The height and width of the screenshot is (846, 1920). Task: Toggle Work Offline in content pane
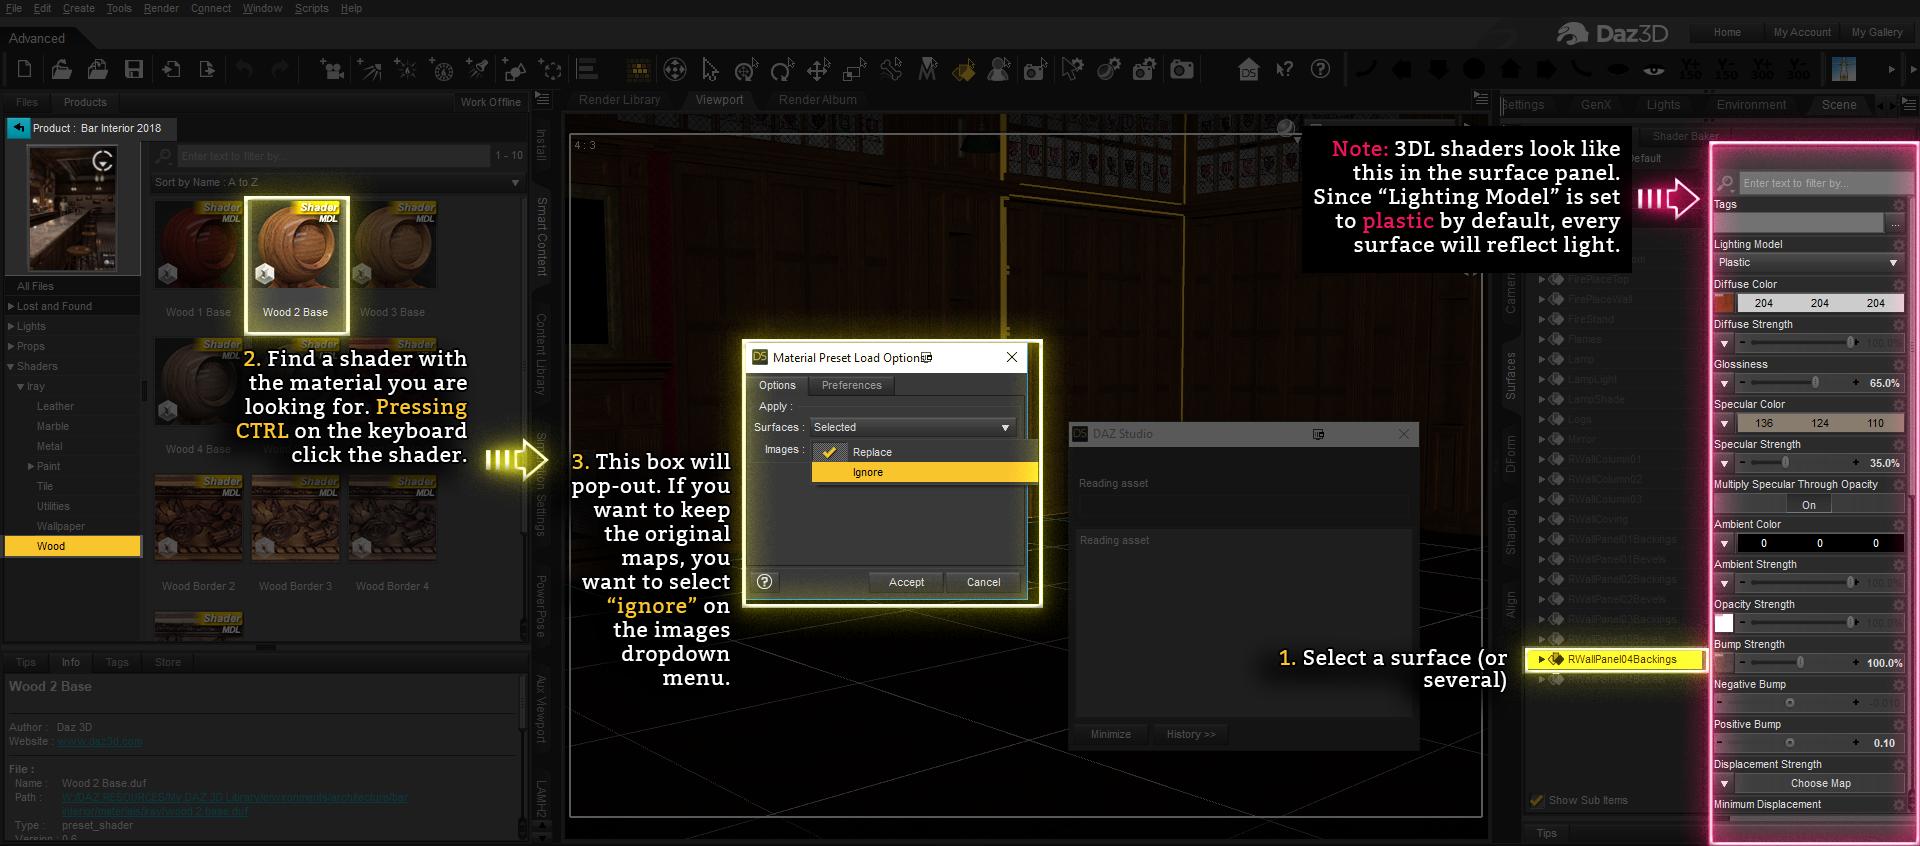pyautogui.click(x=490, y=102)
